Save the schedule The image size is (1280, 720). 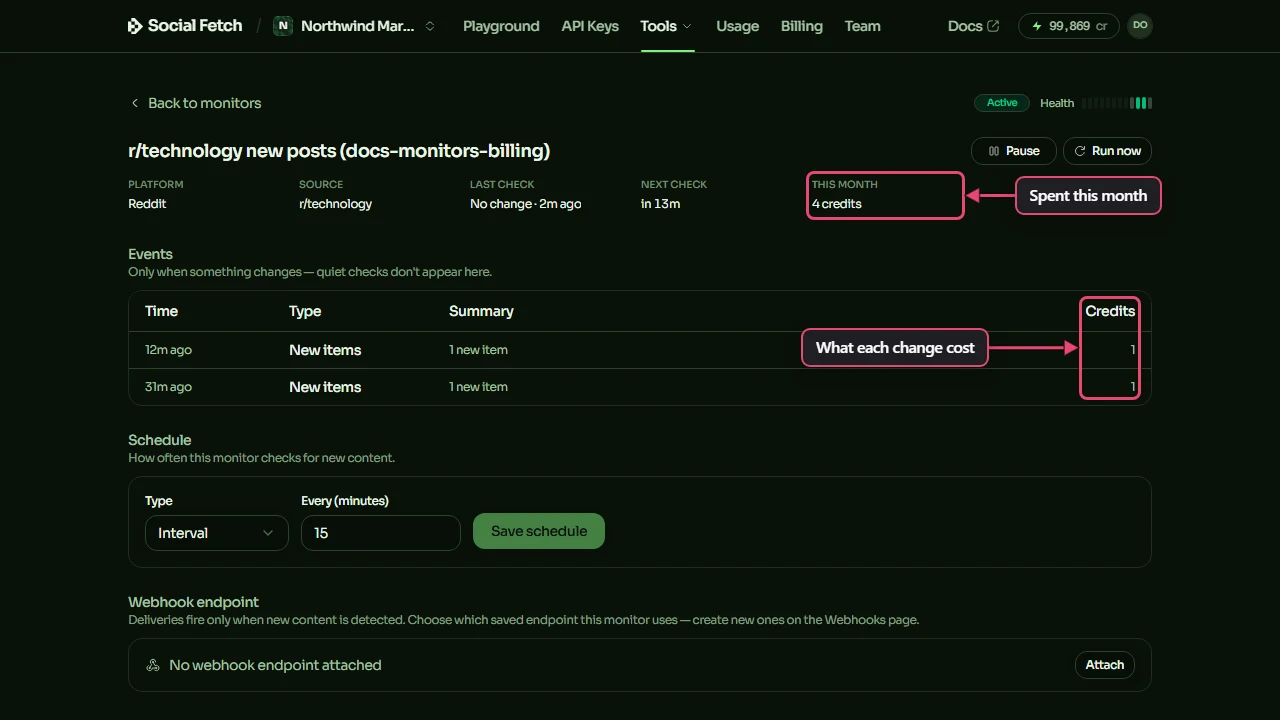pos(539,531)
